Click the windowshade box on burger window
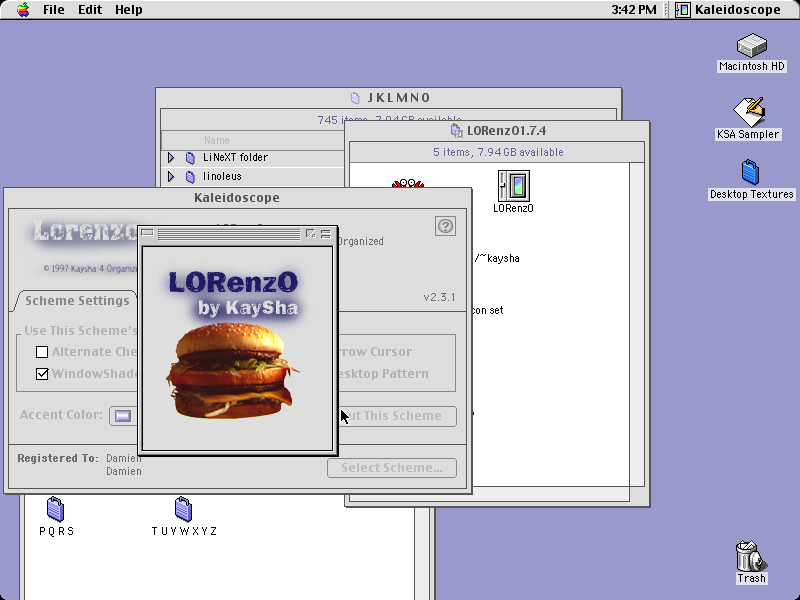 (x=326, y=234)
